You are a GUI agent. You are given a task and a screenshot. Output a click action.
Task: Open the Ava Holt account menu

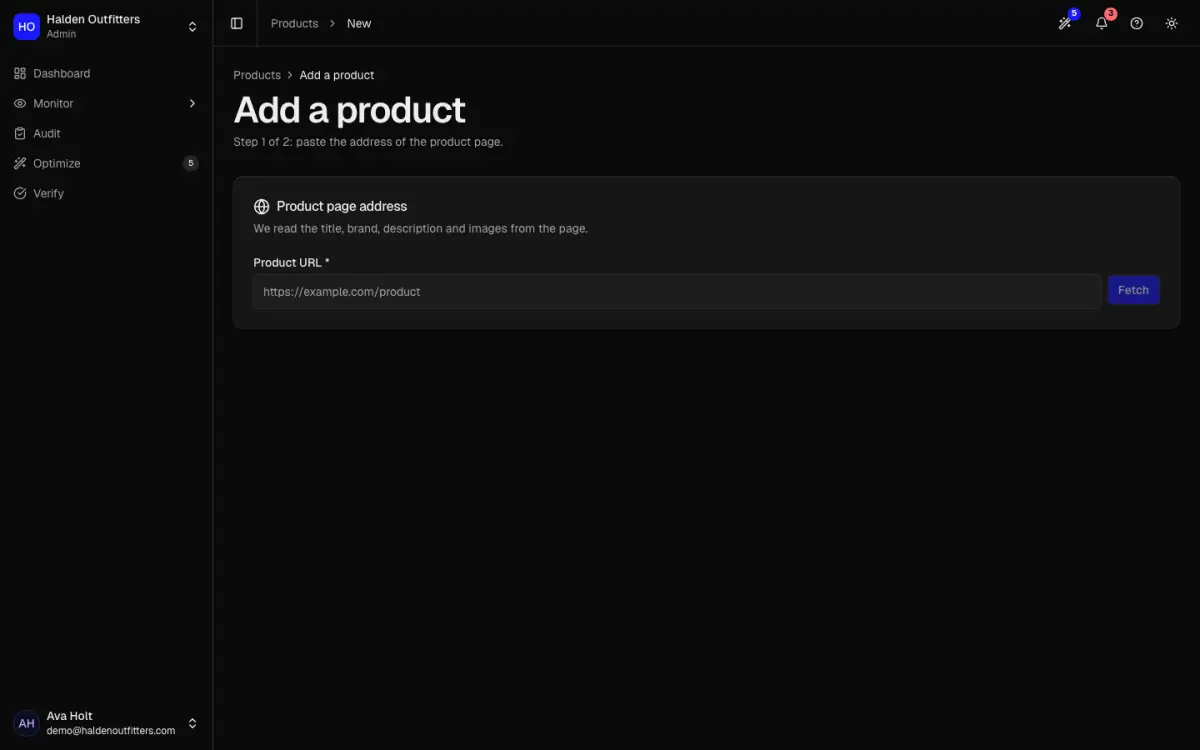click(106, 723)
